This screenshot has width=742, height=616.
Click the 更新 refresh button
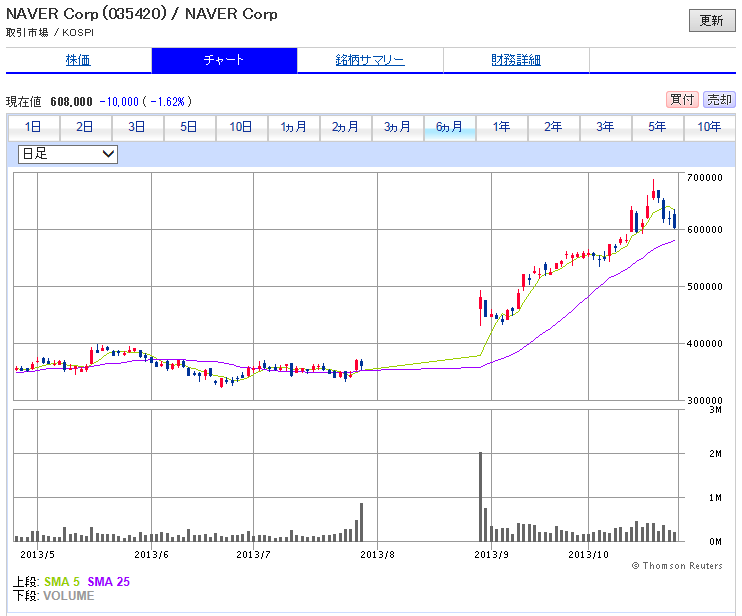[712, 20]
